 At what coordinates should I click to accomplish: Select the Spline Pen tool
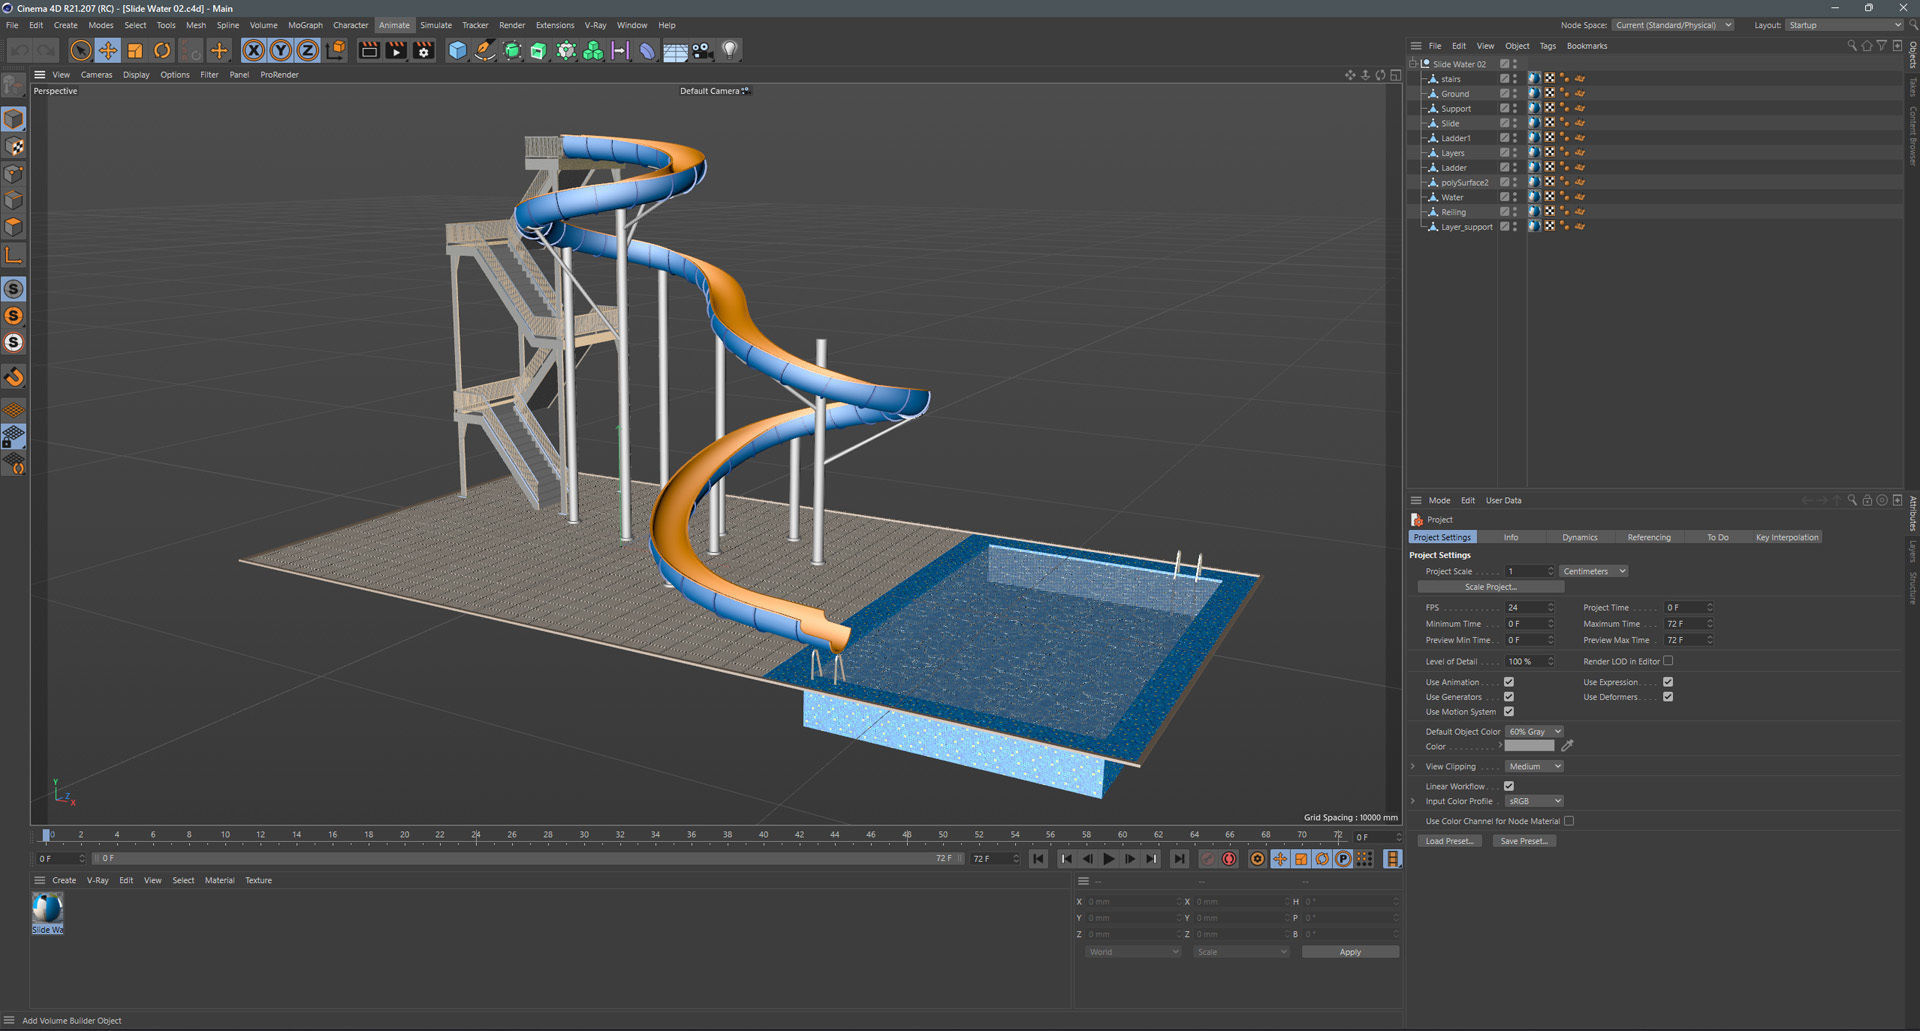click(484, 50)
